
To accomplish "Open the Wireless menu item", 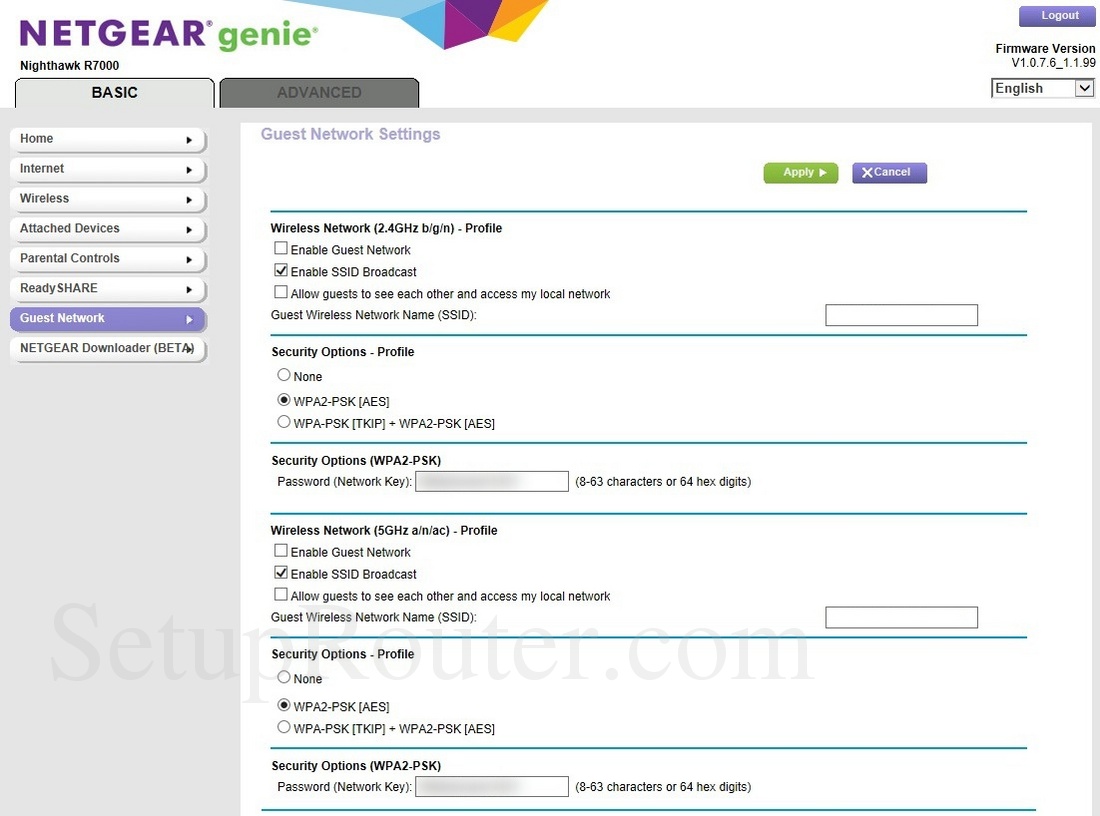I will click(x=108, y=200).
